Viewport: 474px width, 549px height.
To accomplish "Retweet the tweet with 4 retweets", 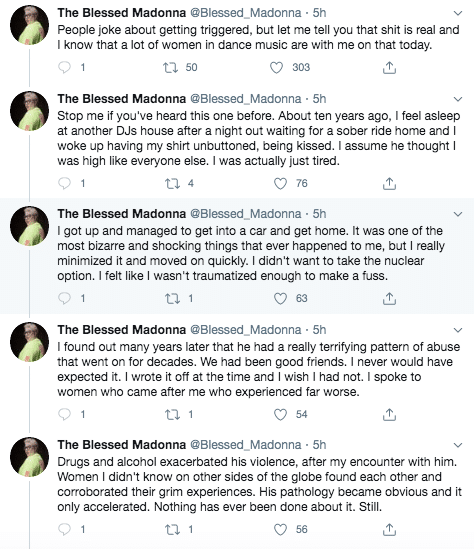I will click(172, 183).
